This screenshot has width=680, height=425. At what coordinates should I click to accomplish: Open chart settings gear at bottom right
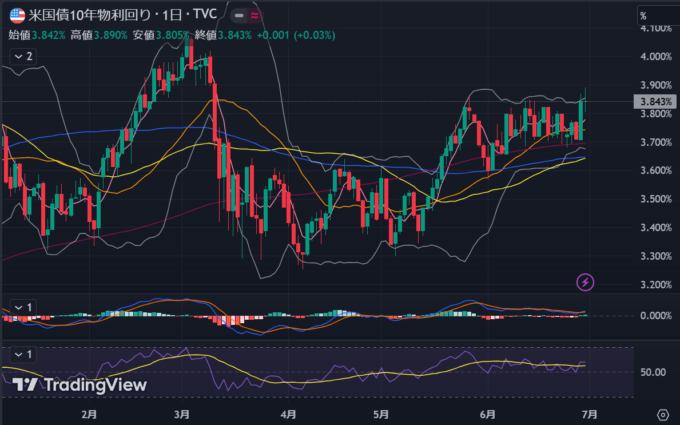[x=662, y=413]
